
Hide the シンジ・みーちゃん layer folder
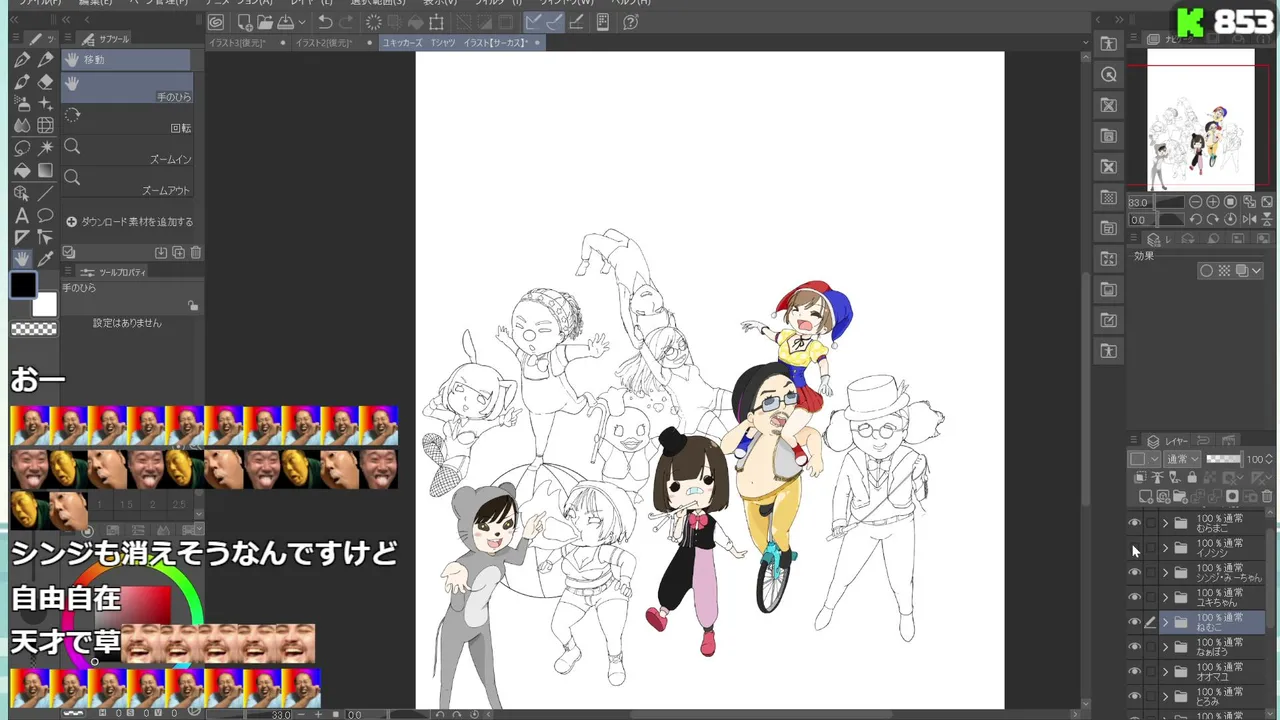coord(1134,573)
